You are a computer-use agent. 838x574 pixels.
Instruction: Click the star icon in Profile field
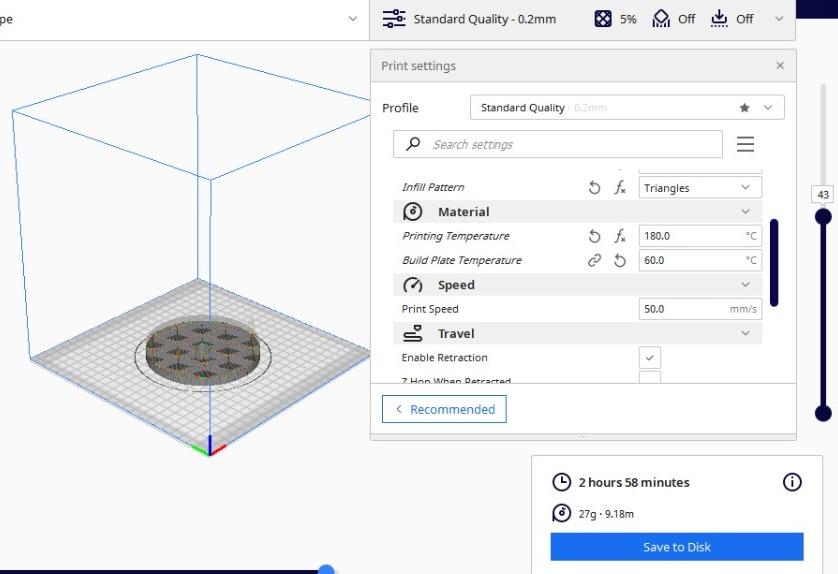point(744,107)
